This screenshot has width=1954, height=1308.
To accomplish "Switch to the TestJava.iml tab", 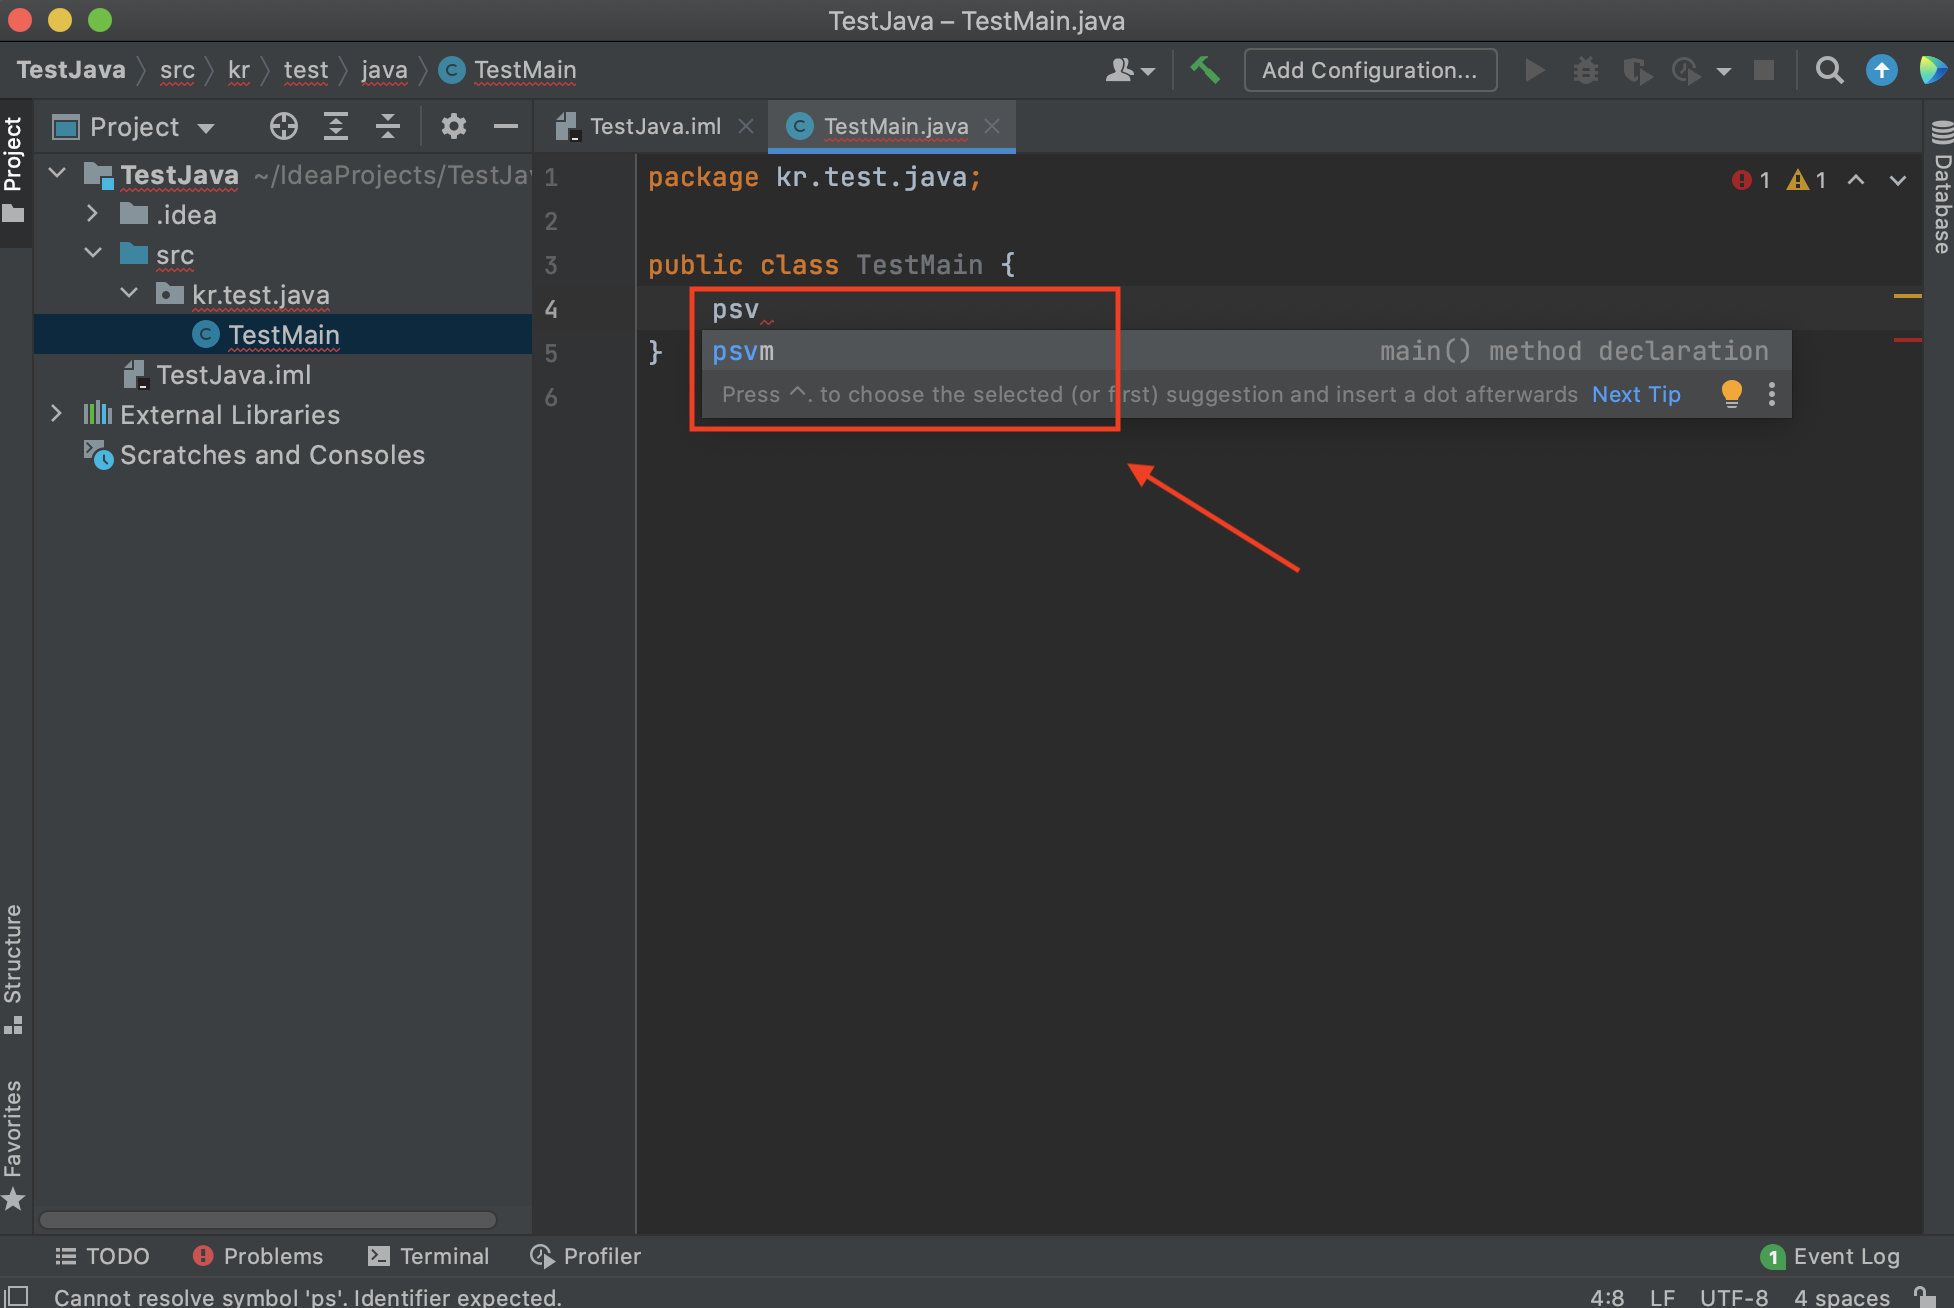I will click(x=654, y=127).
